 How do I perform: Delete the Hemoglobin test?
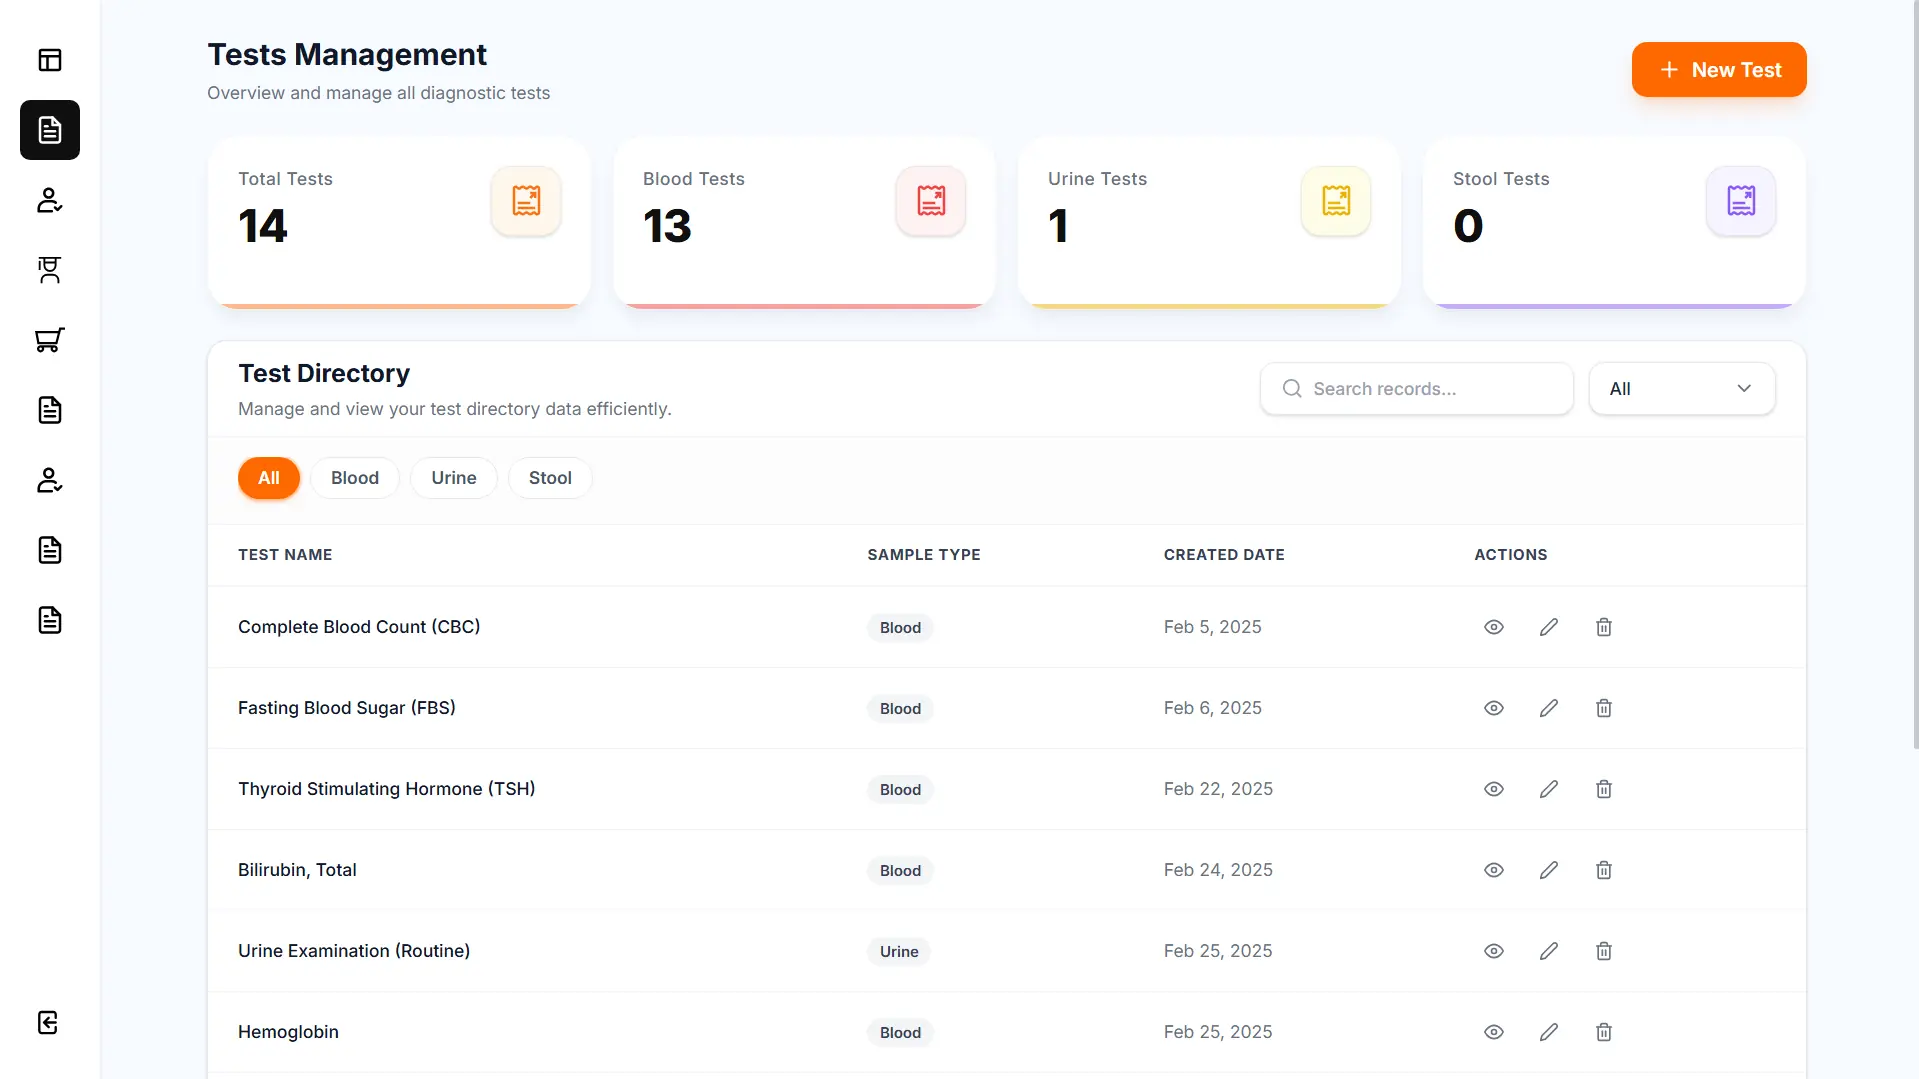[x=1604, y=1032]
